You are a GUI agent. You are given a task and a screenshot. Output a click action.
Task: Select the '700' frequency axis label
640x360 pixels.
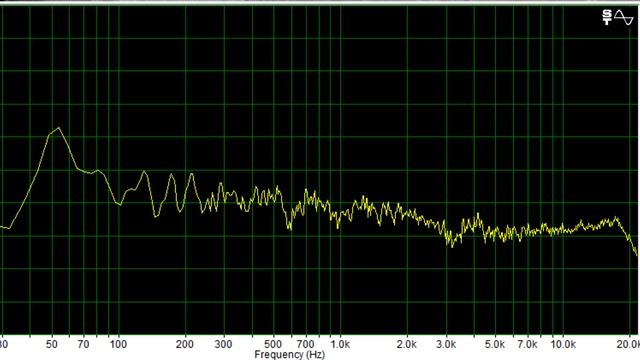[x=305, y=344]
